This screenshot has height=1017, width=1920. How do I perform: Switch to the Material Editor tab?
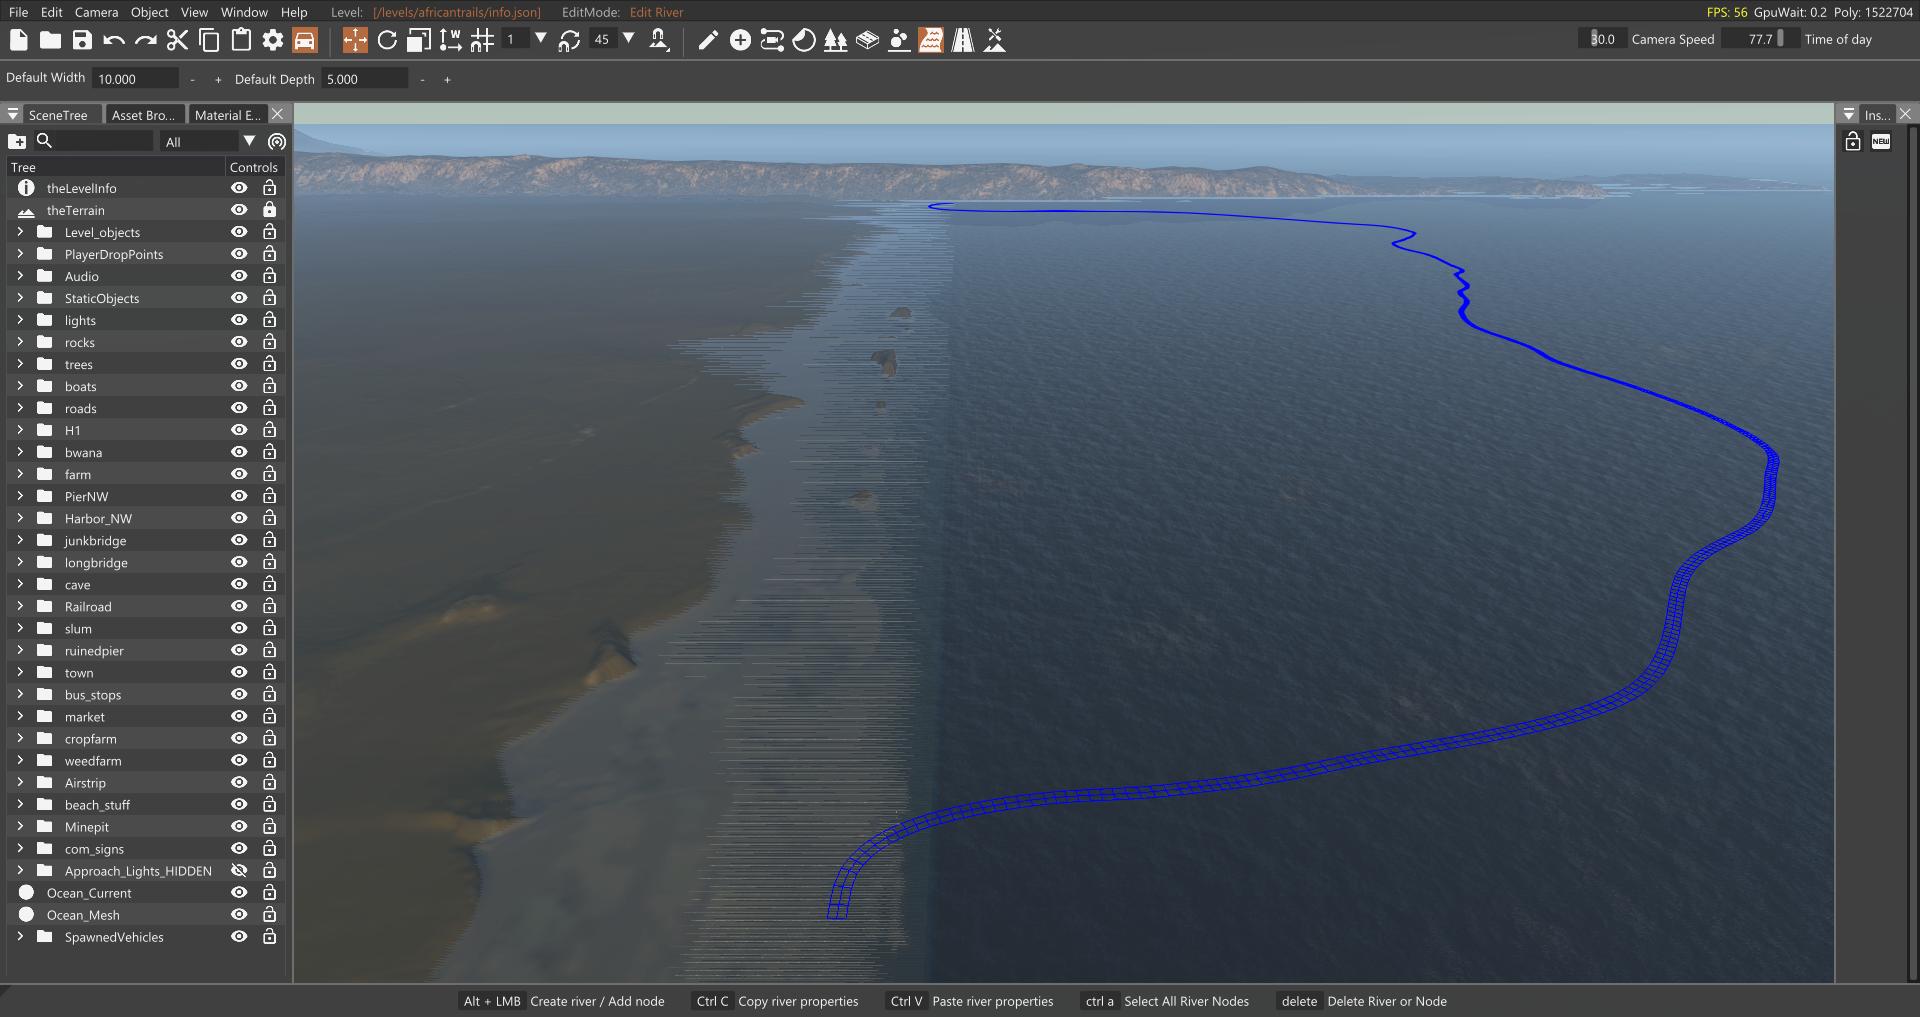[227, 115]
